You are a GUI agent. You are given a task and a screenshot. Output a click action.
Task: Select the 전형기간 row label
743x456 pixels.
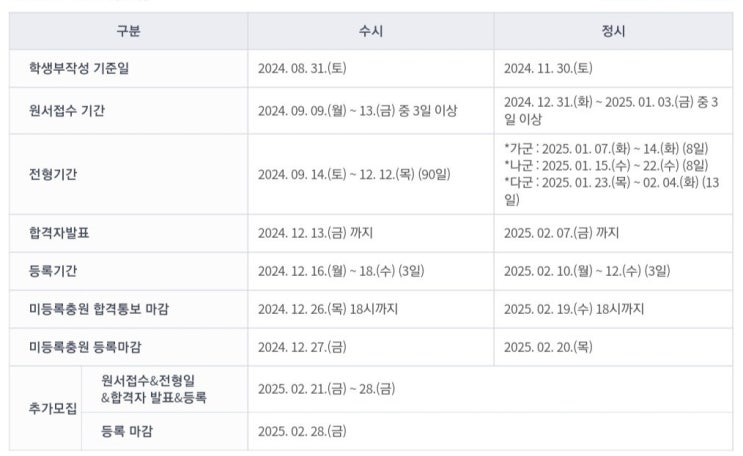coord(53,174)
